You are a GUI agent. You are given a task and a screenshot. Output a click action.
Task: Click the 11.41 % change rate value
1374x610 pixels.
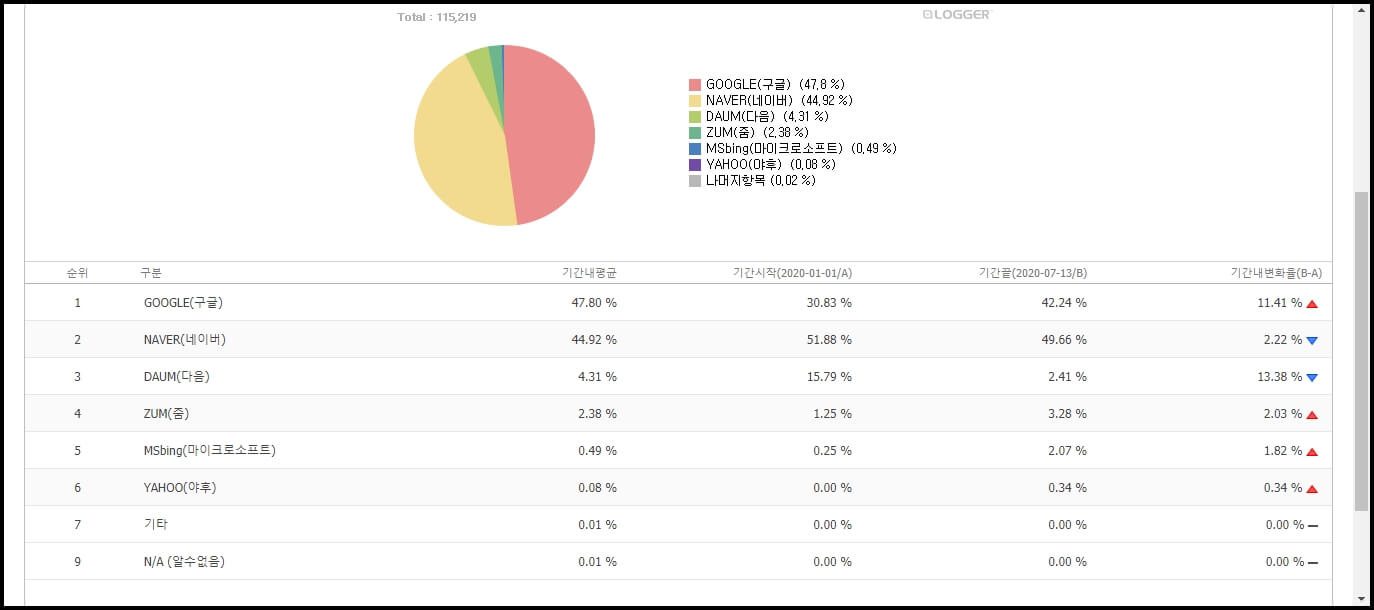tap(1280, 302)
